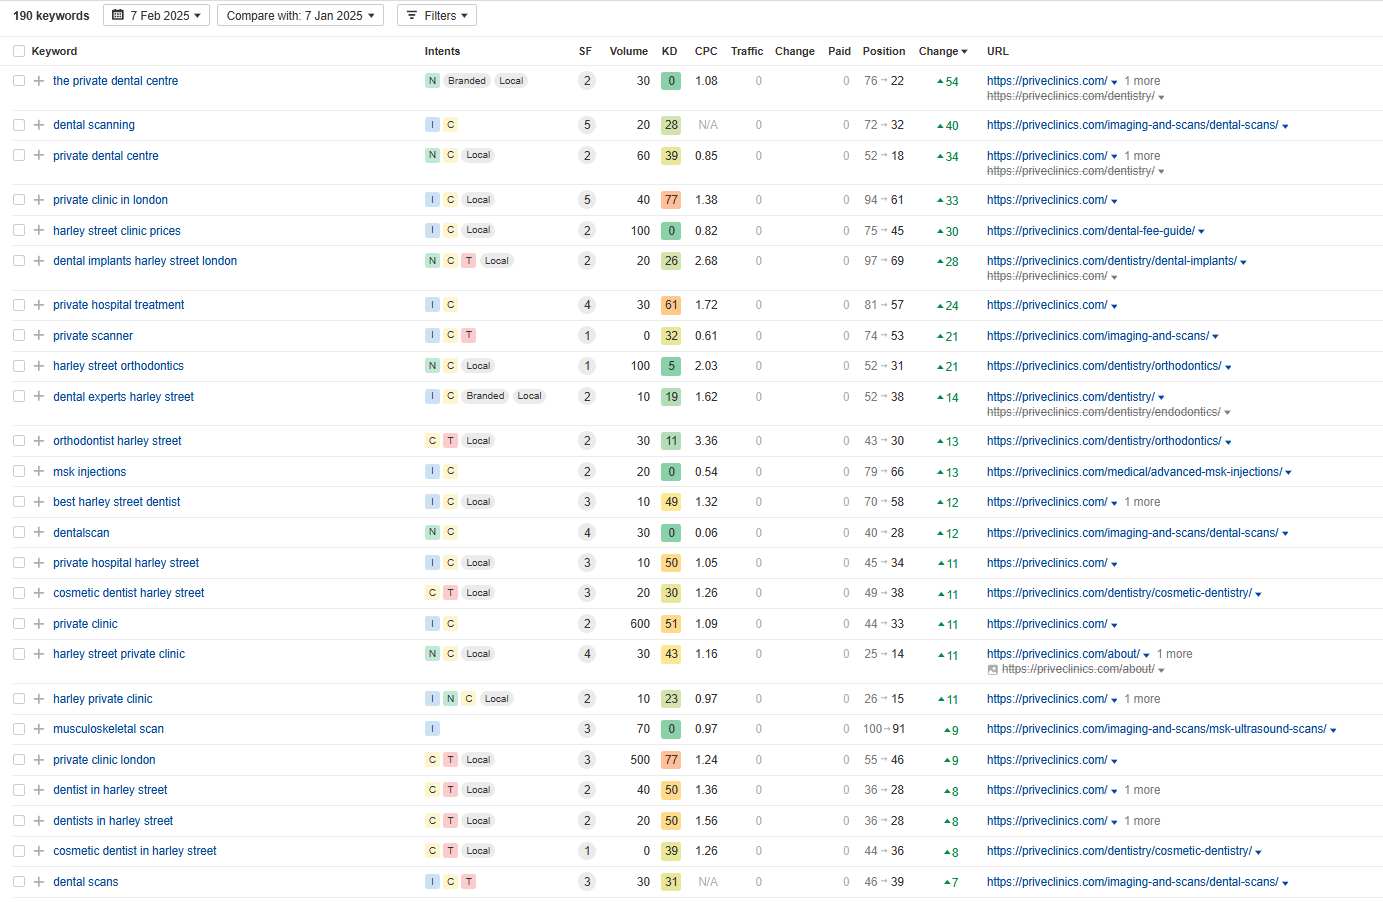Viewport: 1383px width, 902px height.
Task: Select the 'musculoskeletal scan' row checkbox
Action: pos(19,729)
